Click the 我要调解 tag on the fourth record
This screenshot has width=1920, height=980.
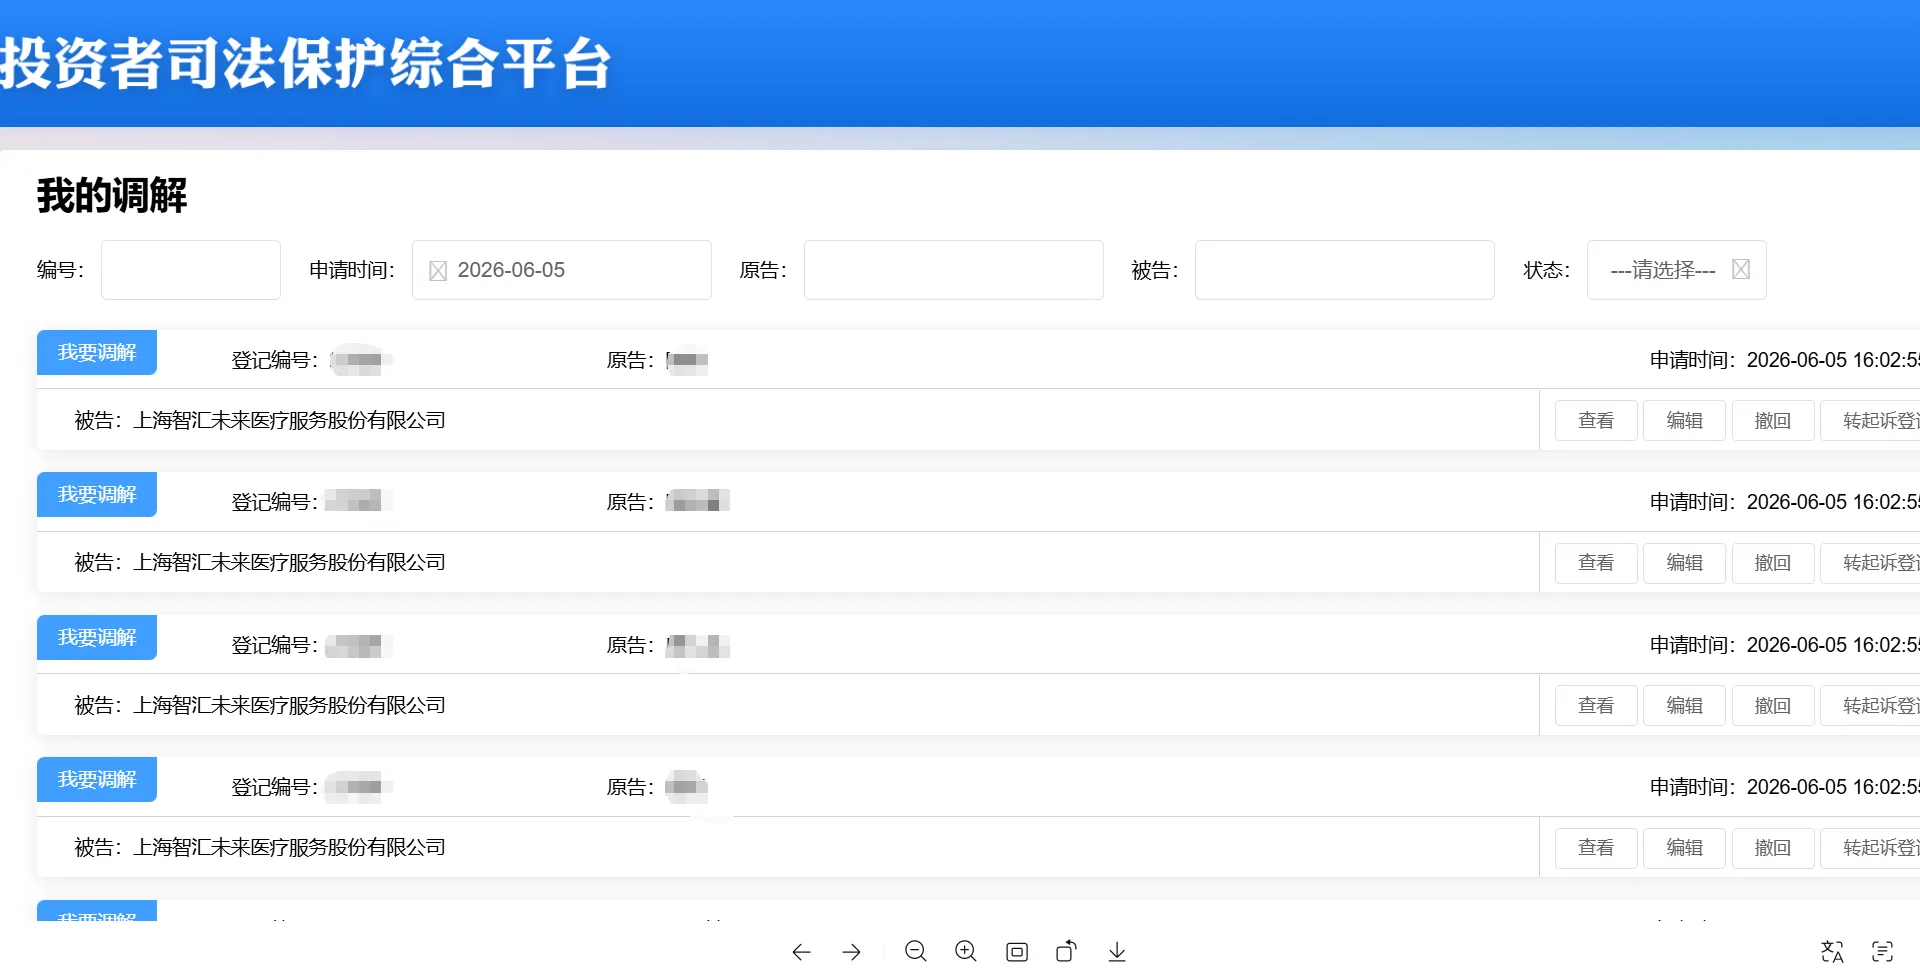coord(97,779)
